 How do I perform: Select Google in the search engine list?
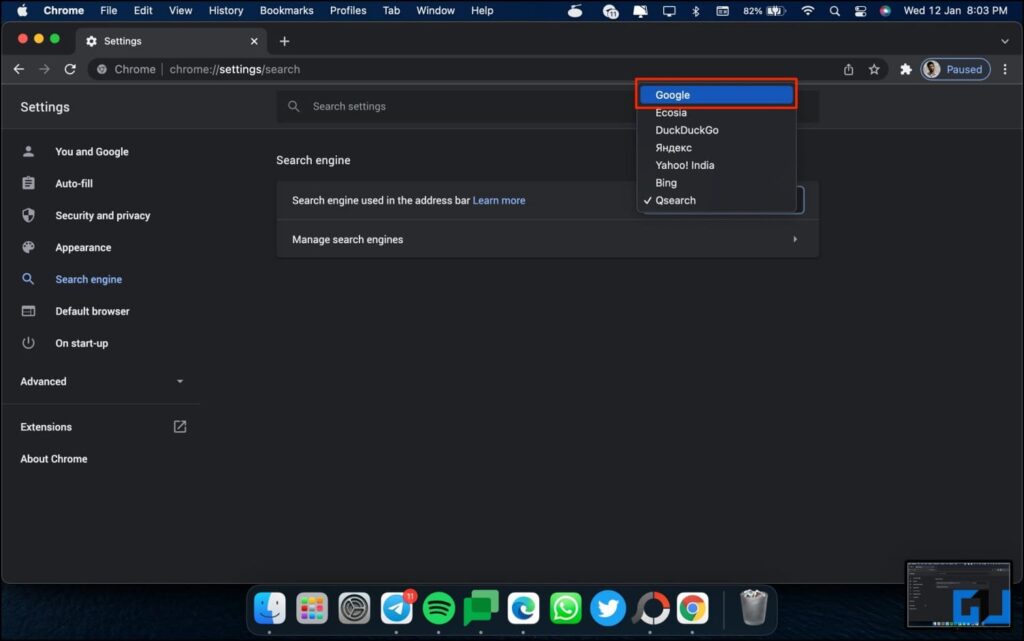(x=716, y=95)
